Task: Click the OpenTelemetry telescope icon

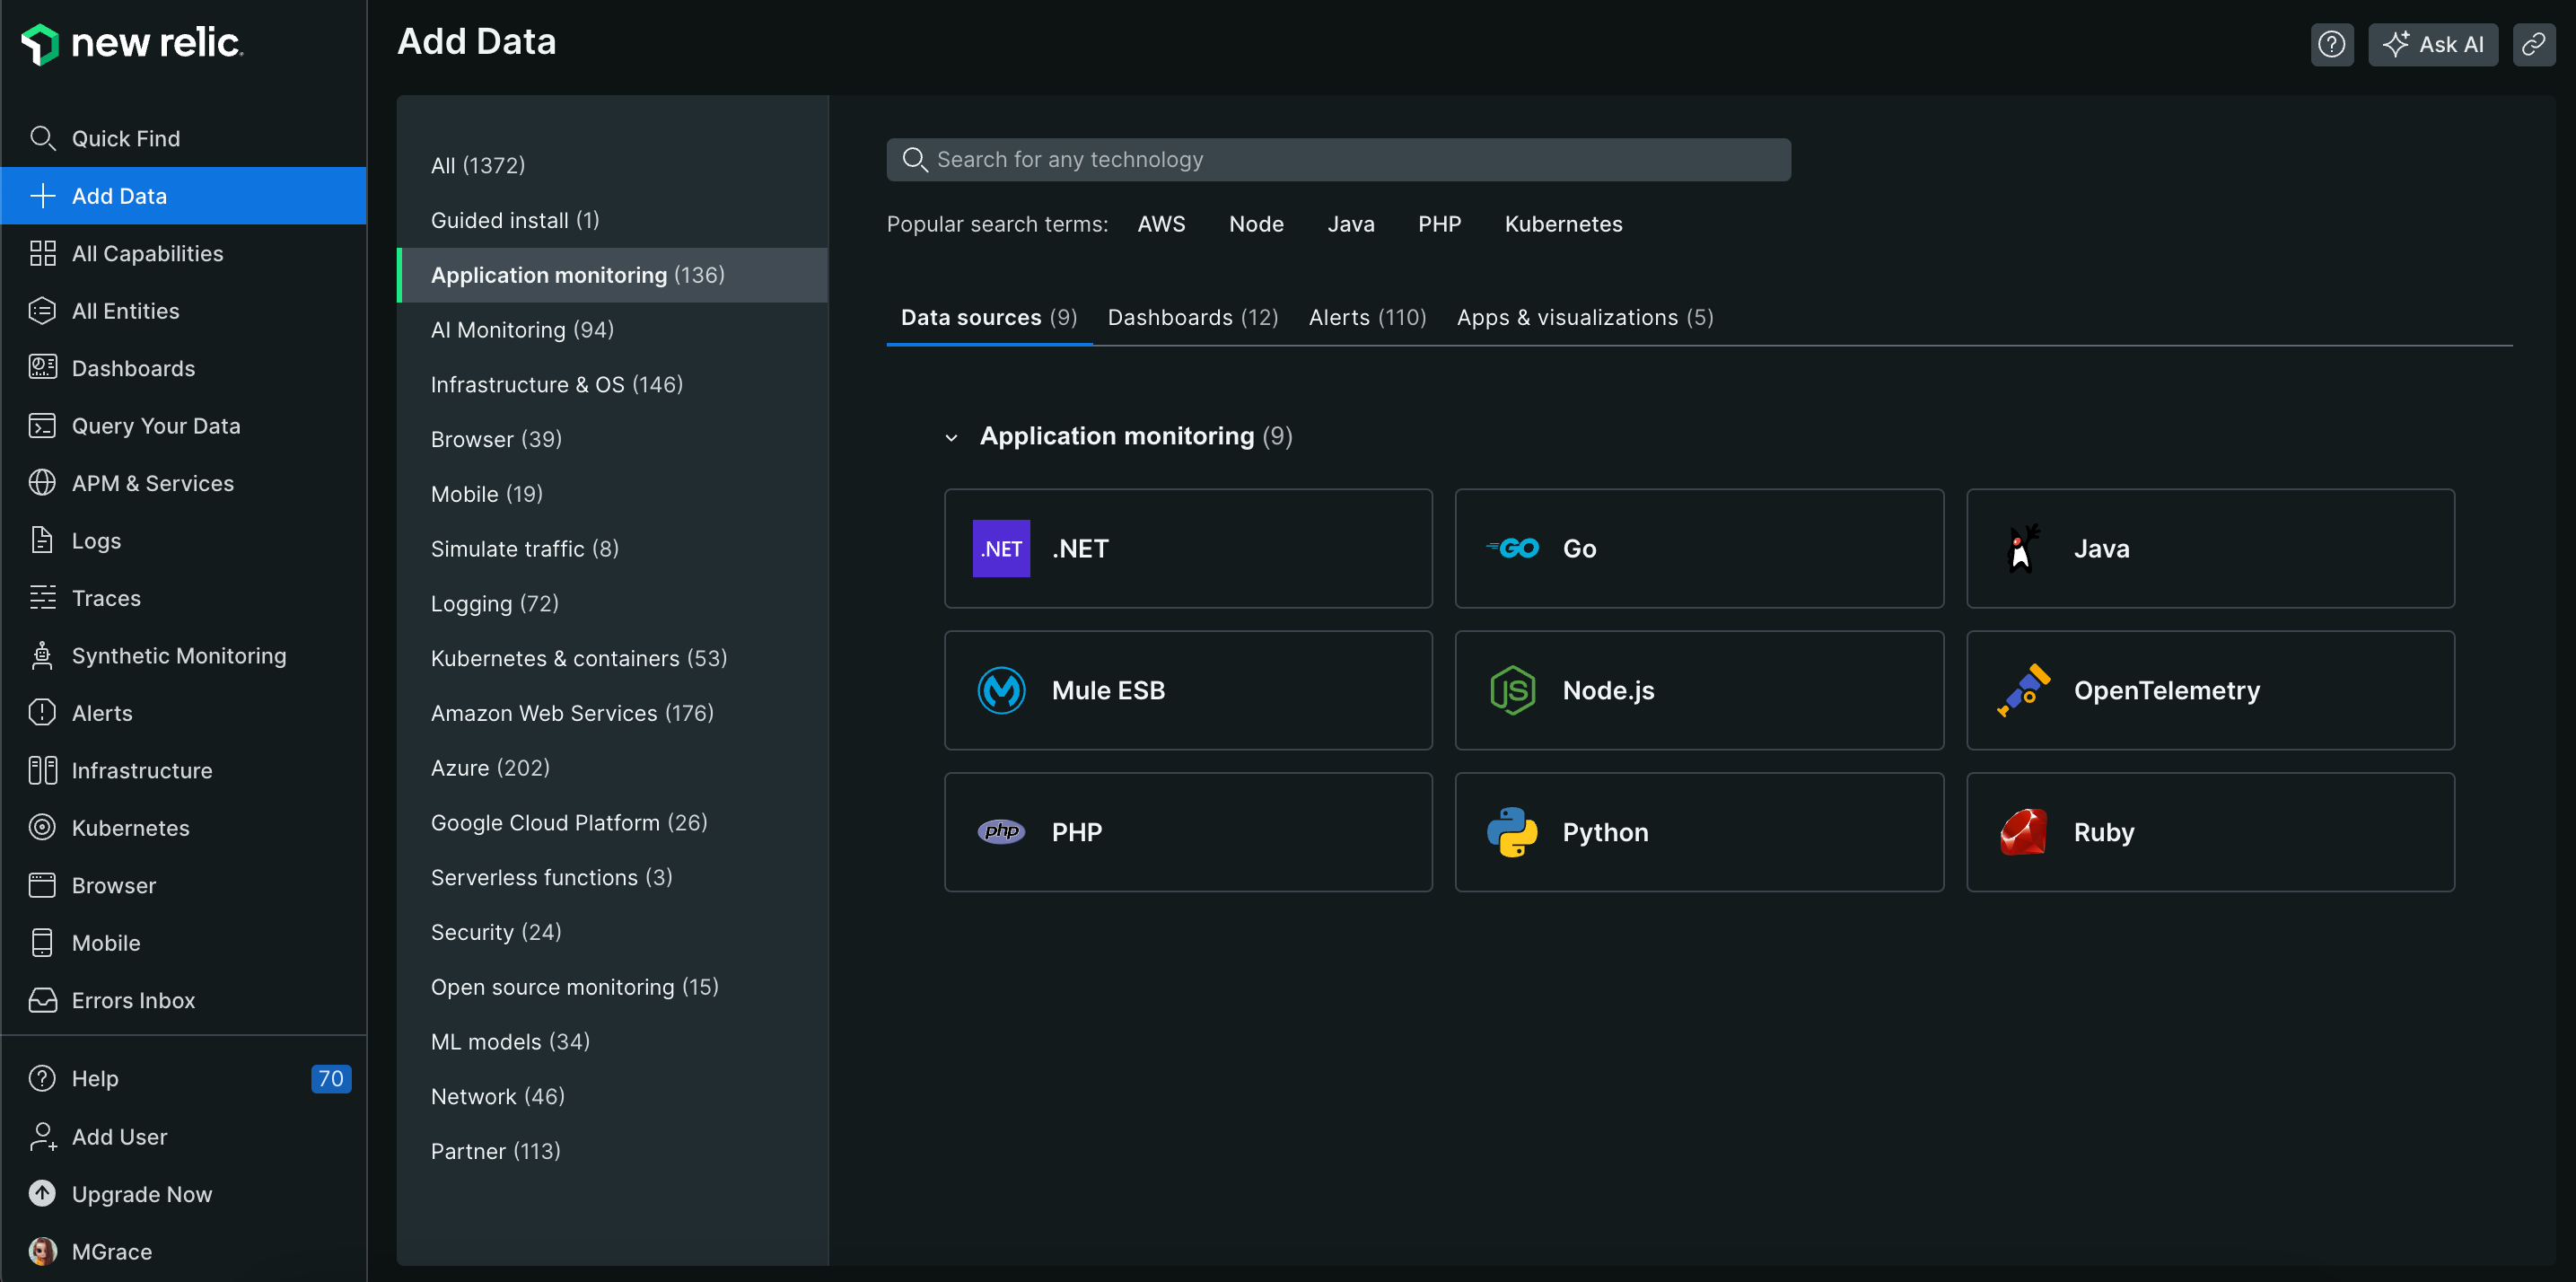Action: click(2023, 691)
